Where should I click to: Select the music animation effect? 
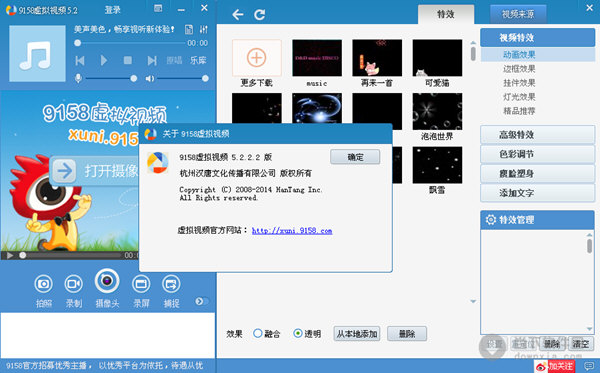317,58
